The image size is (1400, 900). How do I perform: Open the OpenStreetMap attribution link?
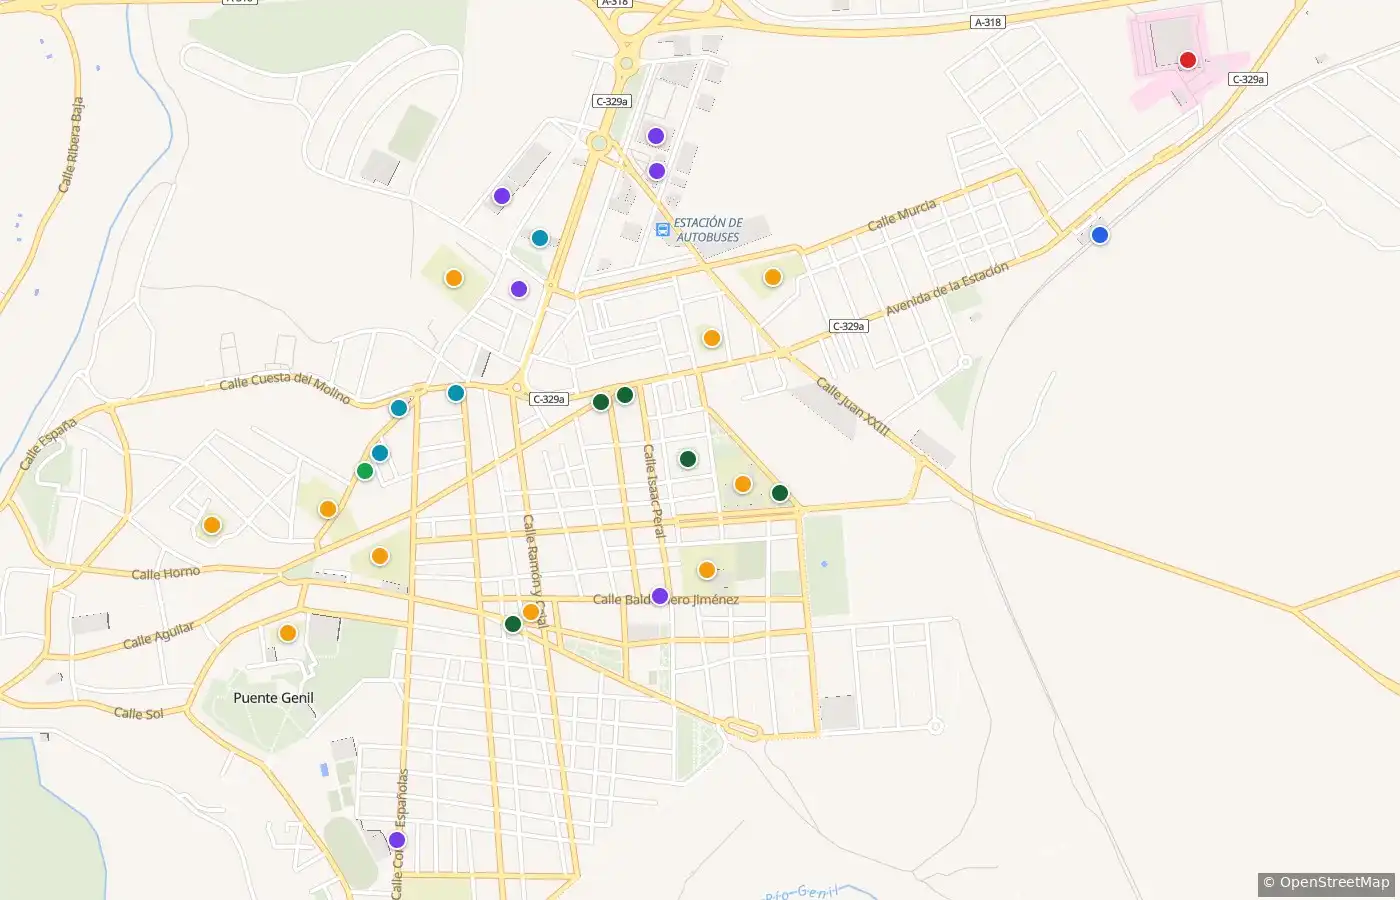[1326, 883]
